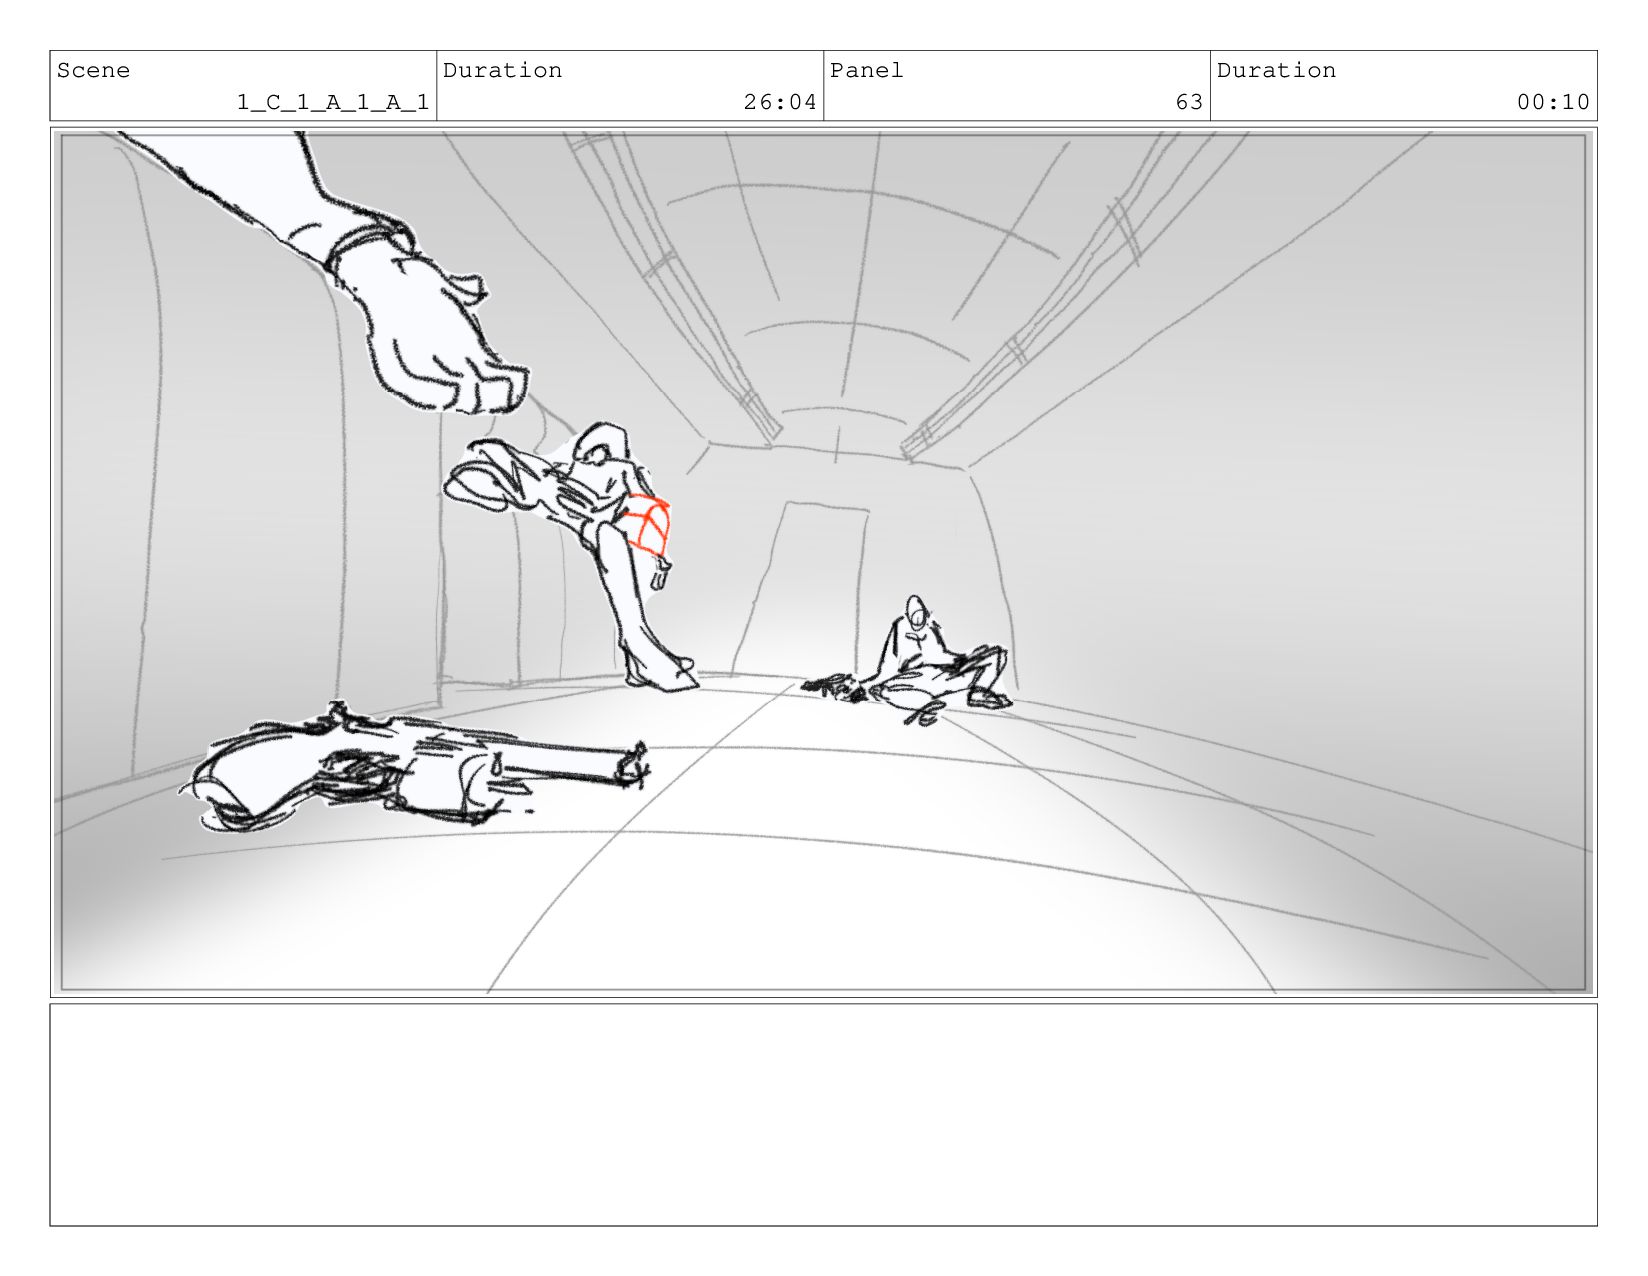The height and width of the screenshot is (1276, 1648).
Task: Click the "Panel" header label
Action: click(x=867, y=70)
